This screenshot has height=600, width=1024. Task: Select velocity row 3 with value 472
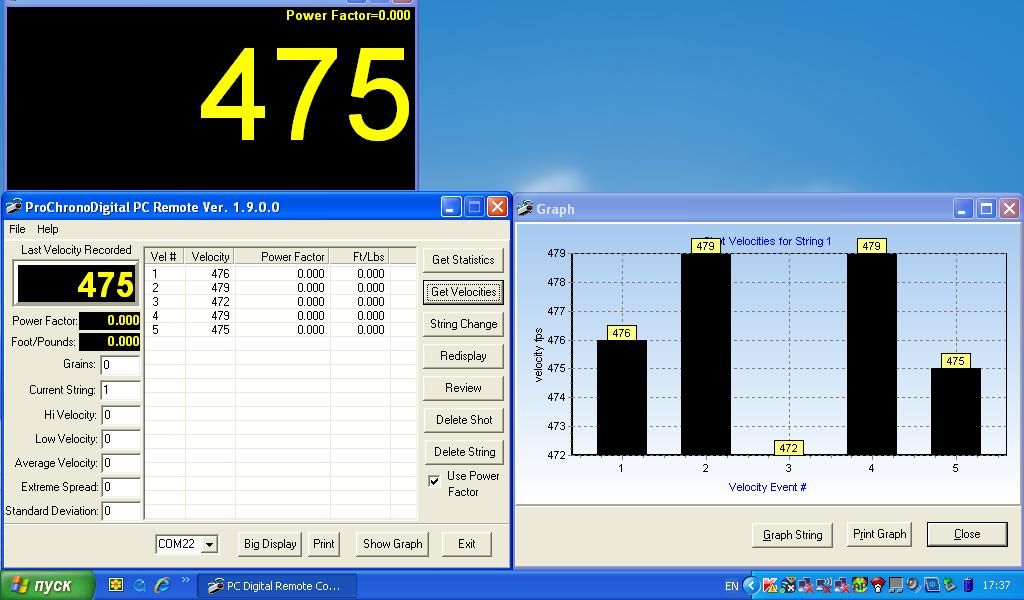[220, 301]
